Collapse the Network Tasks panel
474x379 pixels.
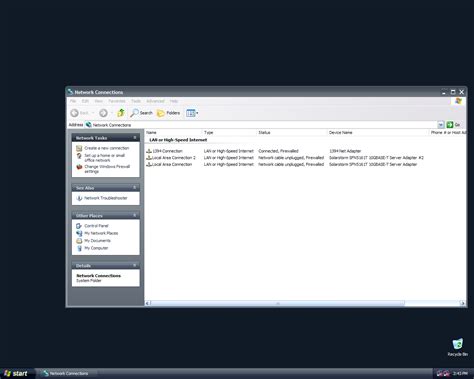135,138
